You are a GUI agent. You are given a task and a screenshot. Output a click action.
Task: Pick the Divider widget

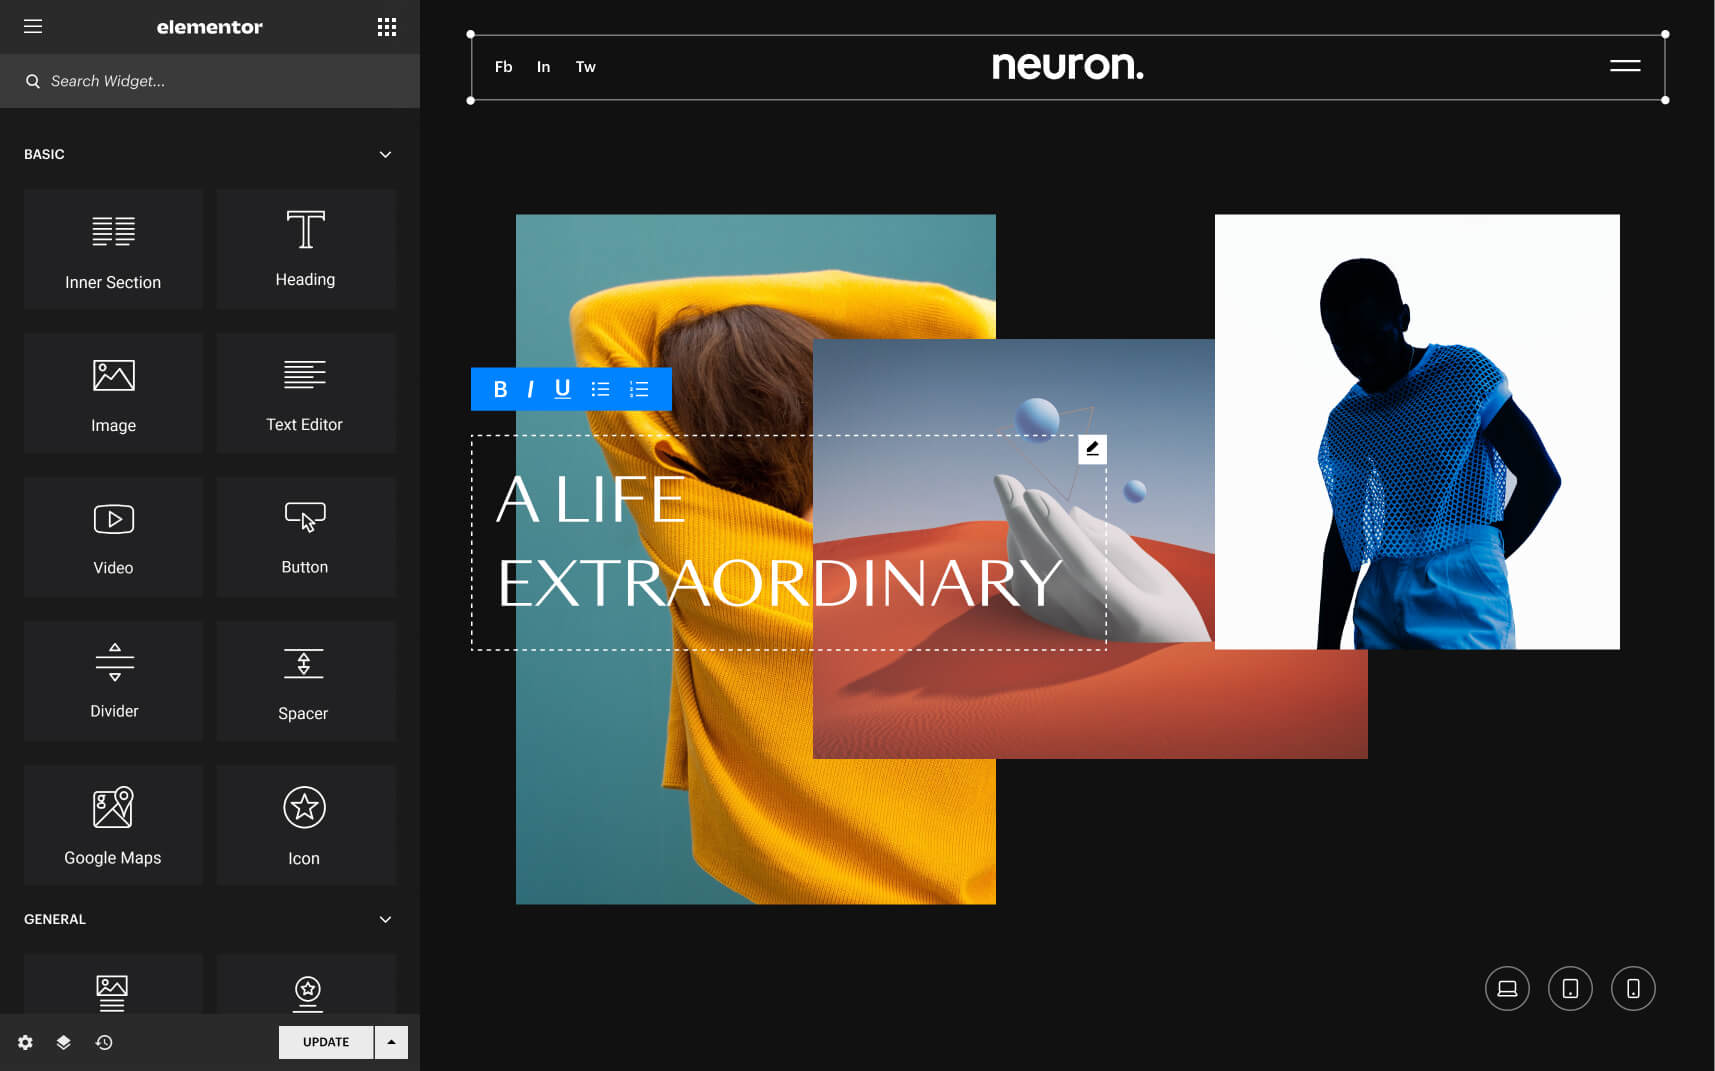(x=113, y=681)
